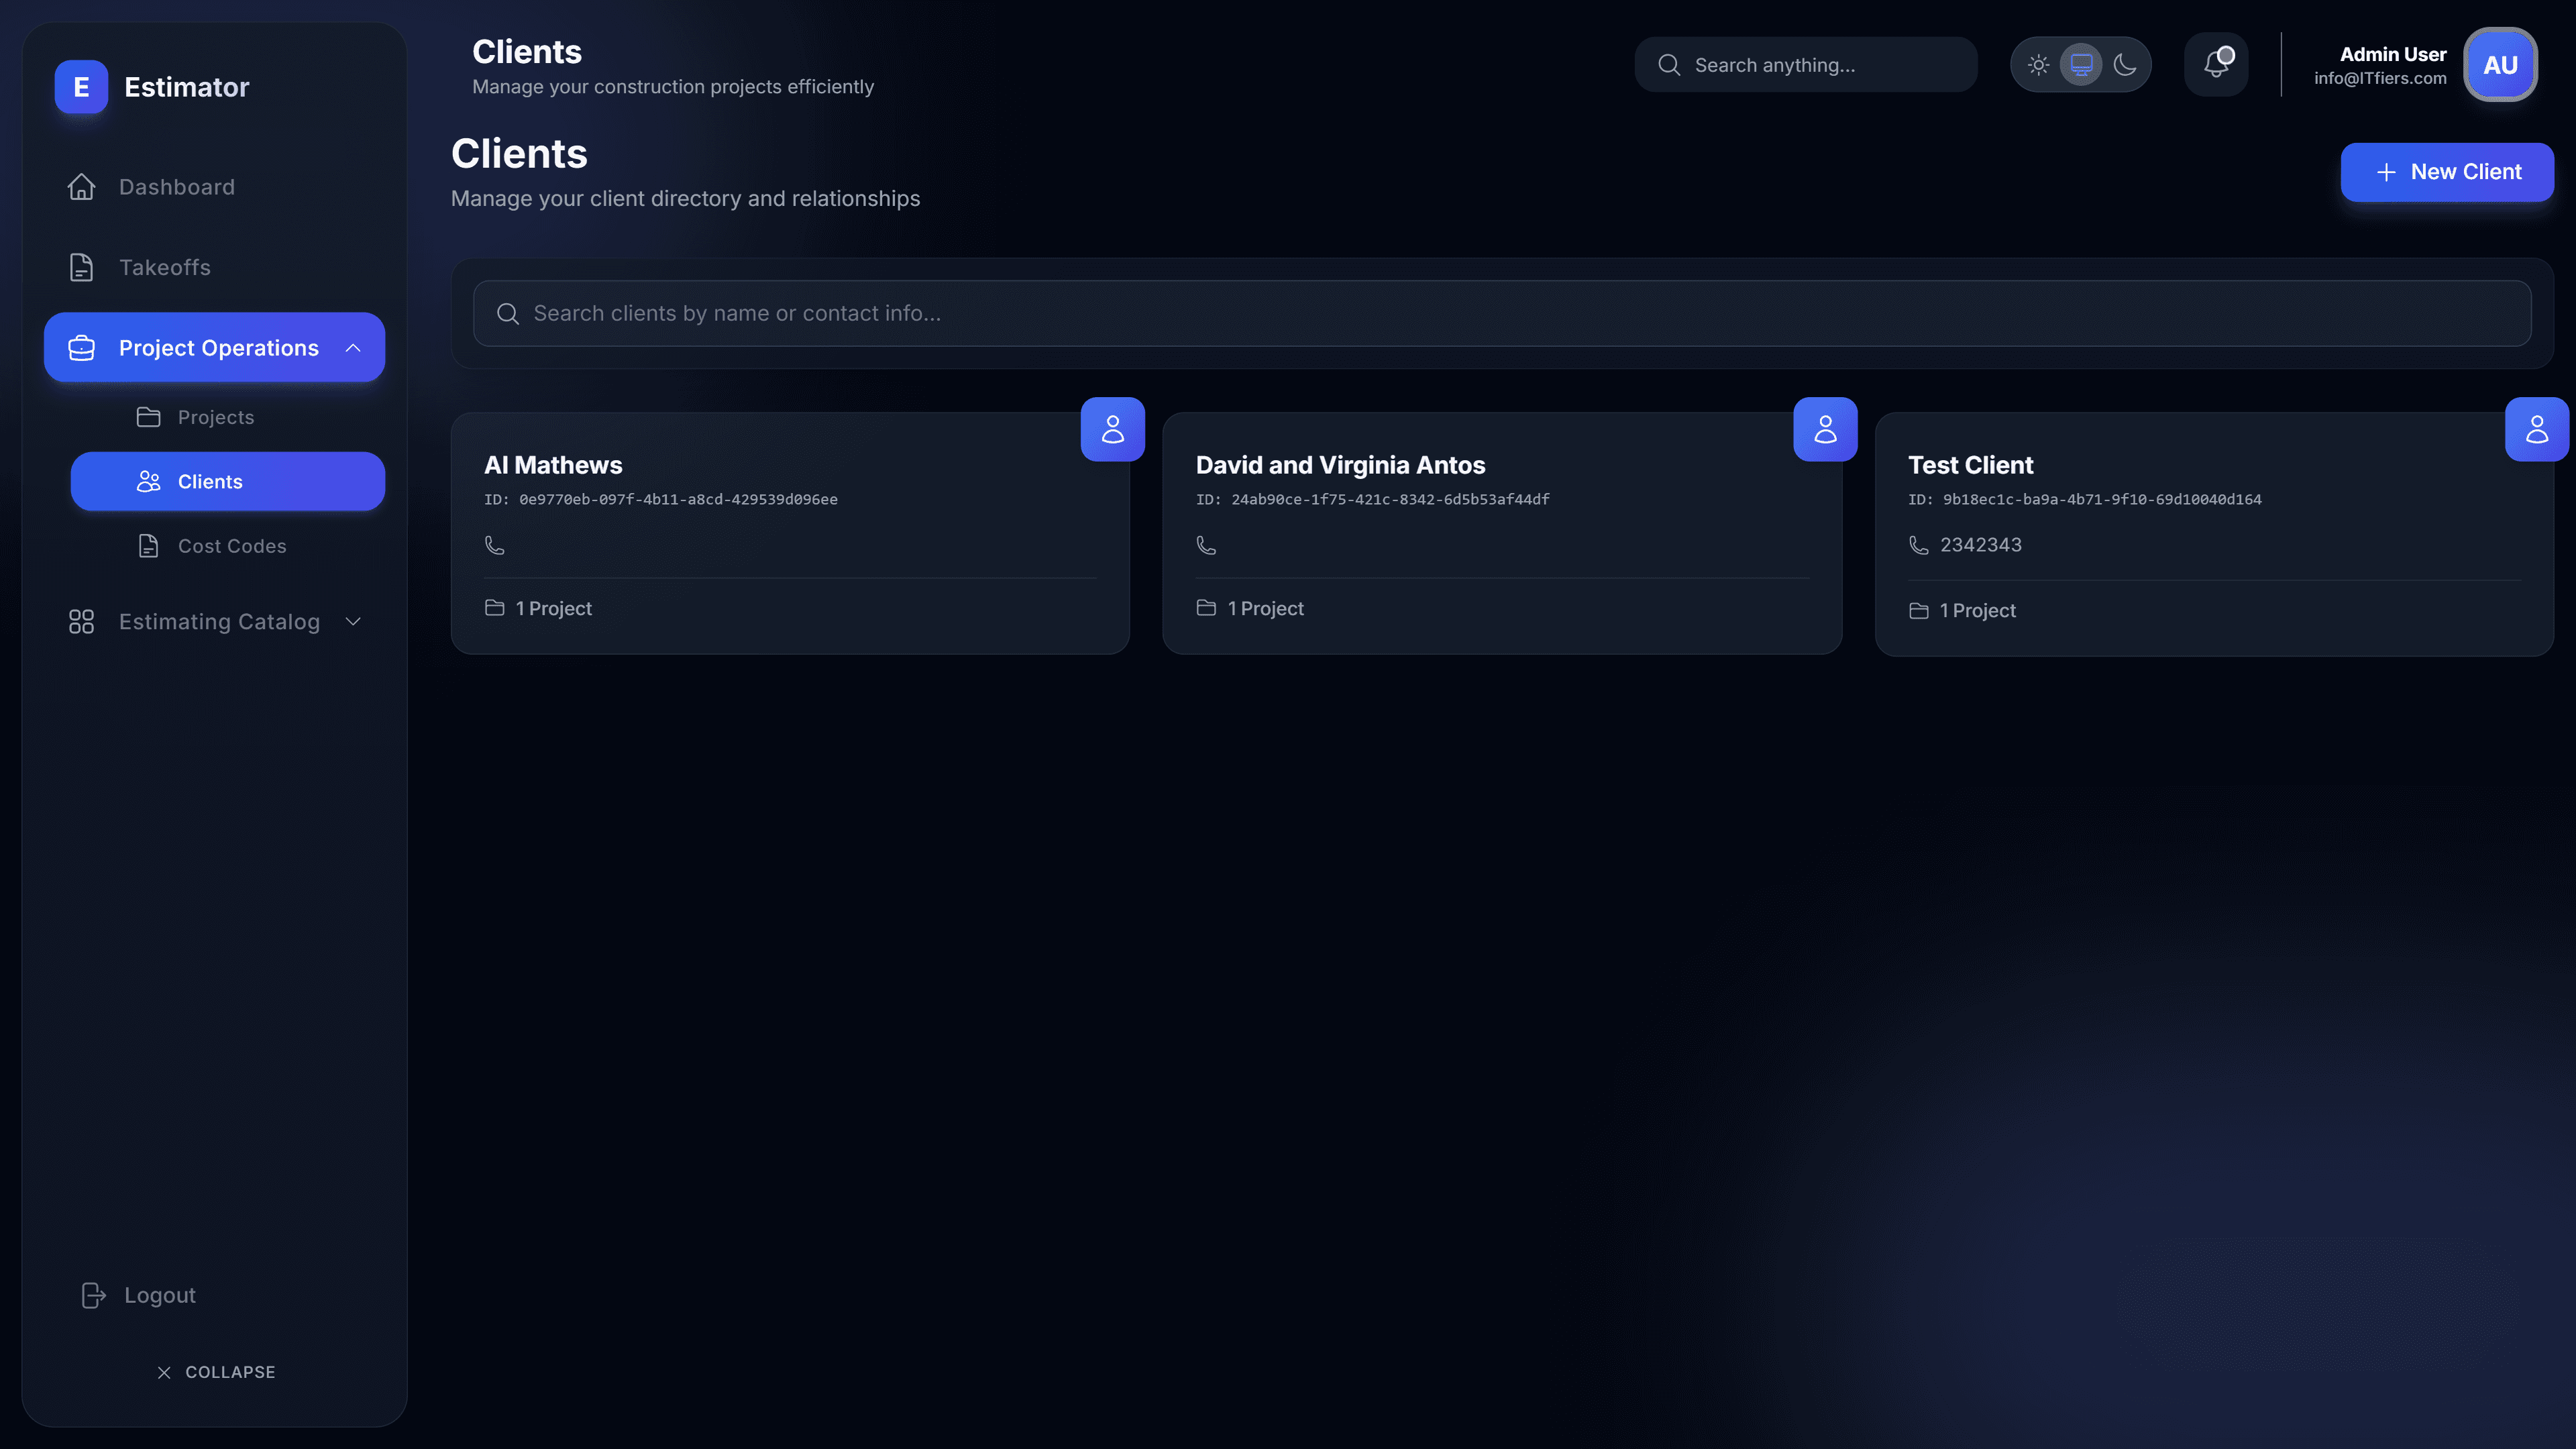This screenshot has width=2576, height=1449.
Task: Switch to light theme sun toggle
Action: click(2038, 65)
